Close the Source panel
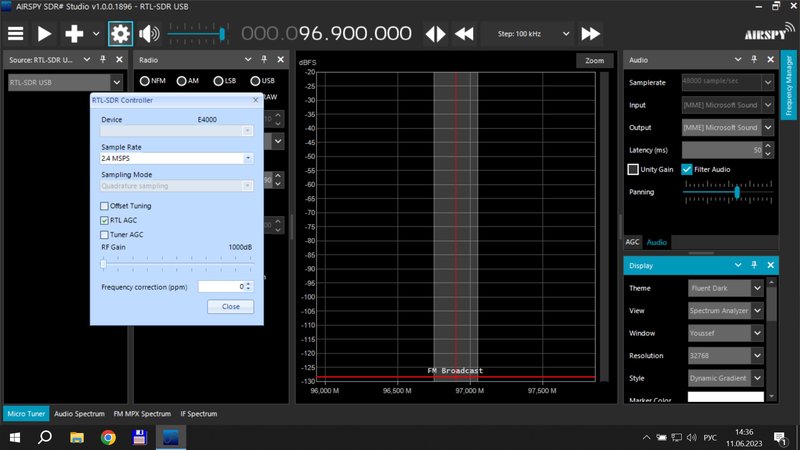 119,60
